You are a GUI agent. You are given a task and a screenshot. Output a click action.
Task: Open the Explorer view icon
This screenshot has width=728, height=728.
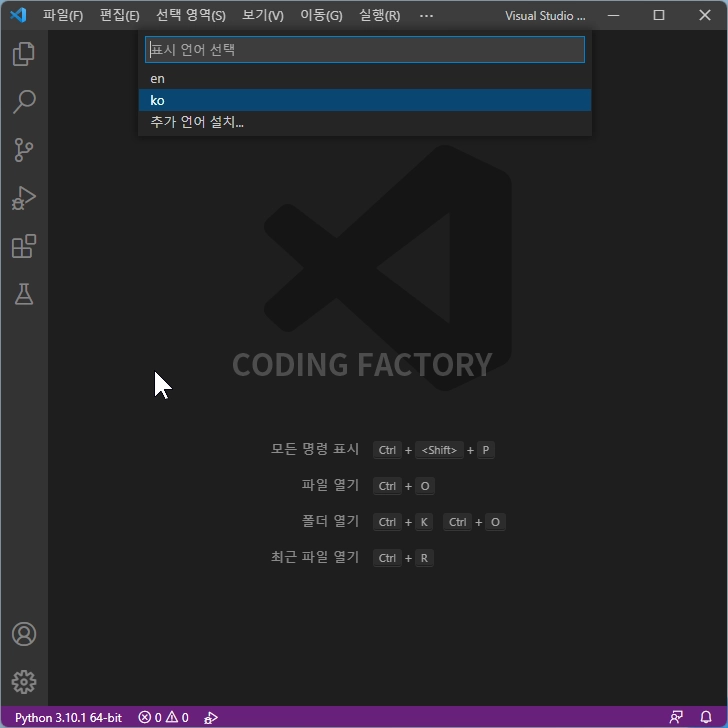tap(24, 54)
